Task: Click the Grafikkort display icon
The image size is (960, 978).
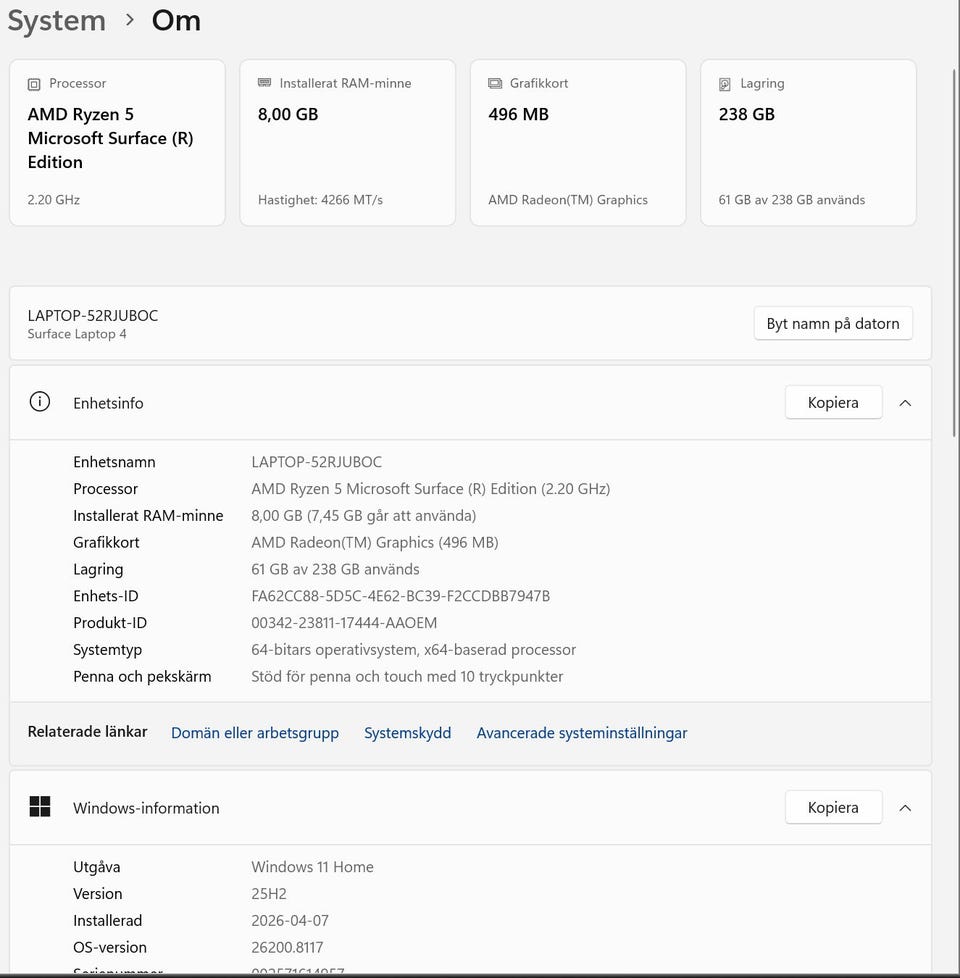Action: 495,83
